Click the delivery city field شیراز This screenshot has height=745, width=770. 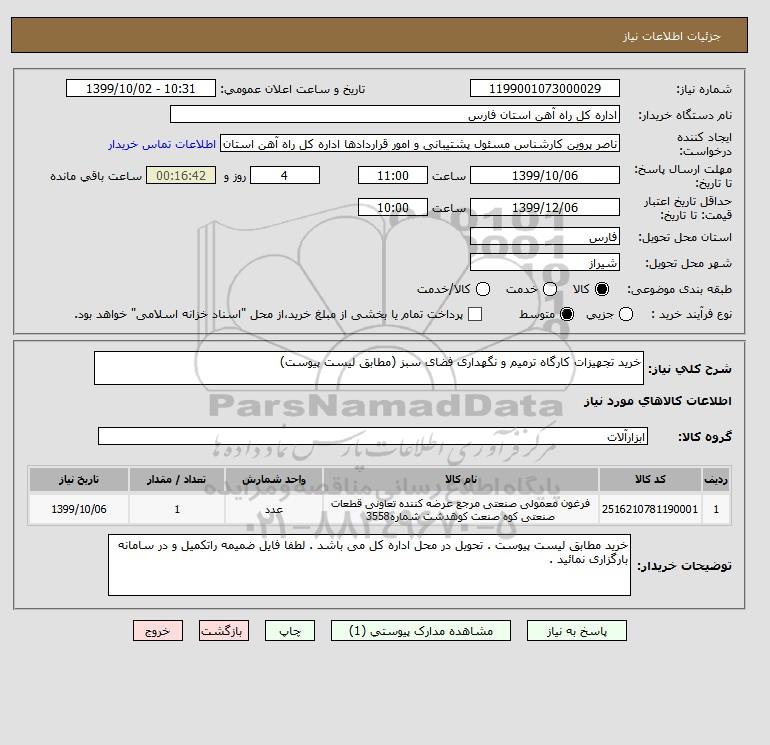[x=545, y=263]
